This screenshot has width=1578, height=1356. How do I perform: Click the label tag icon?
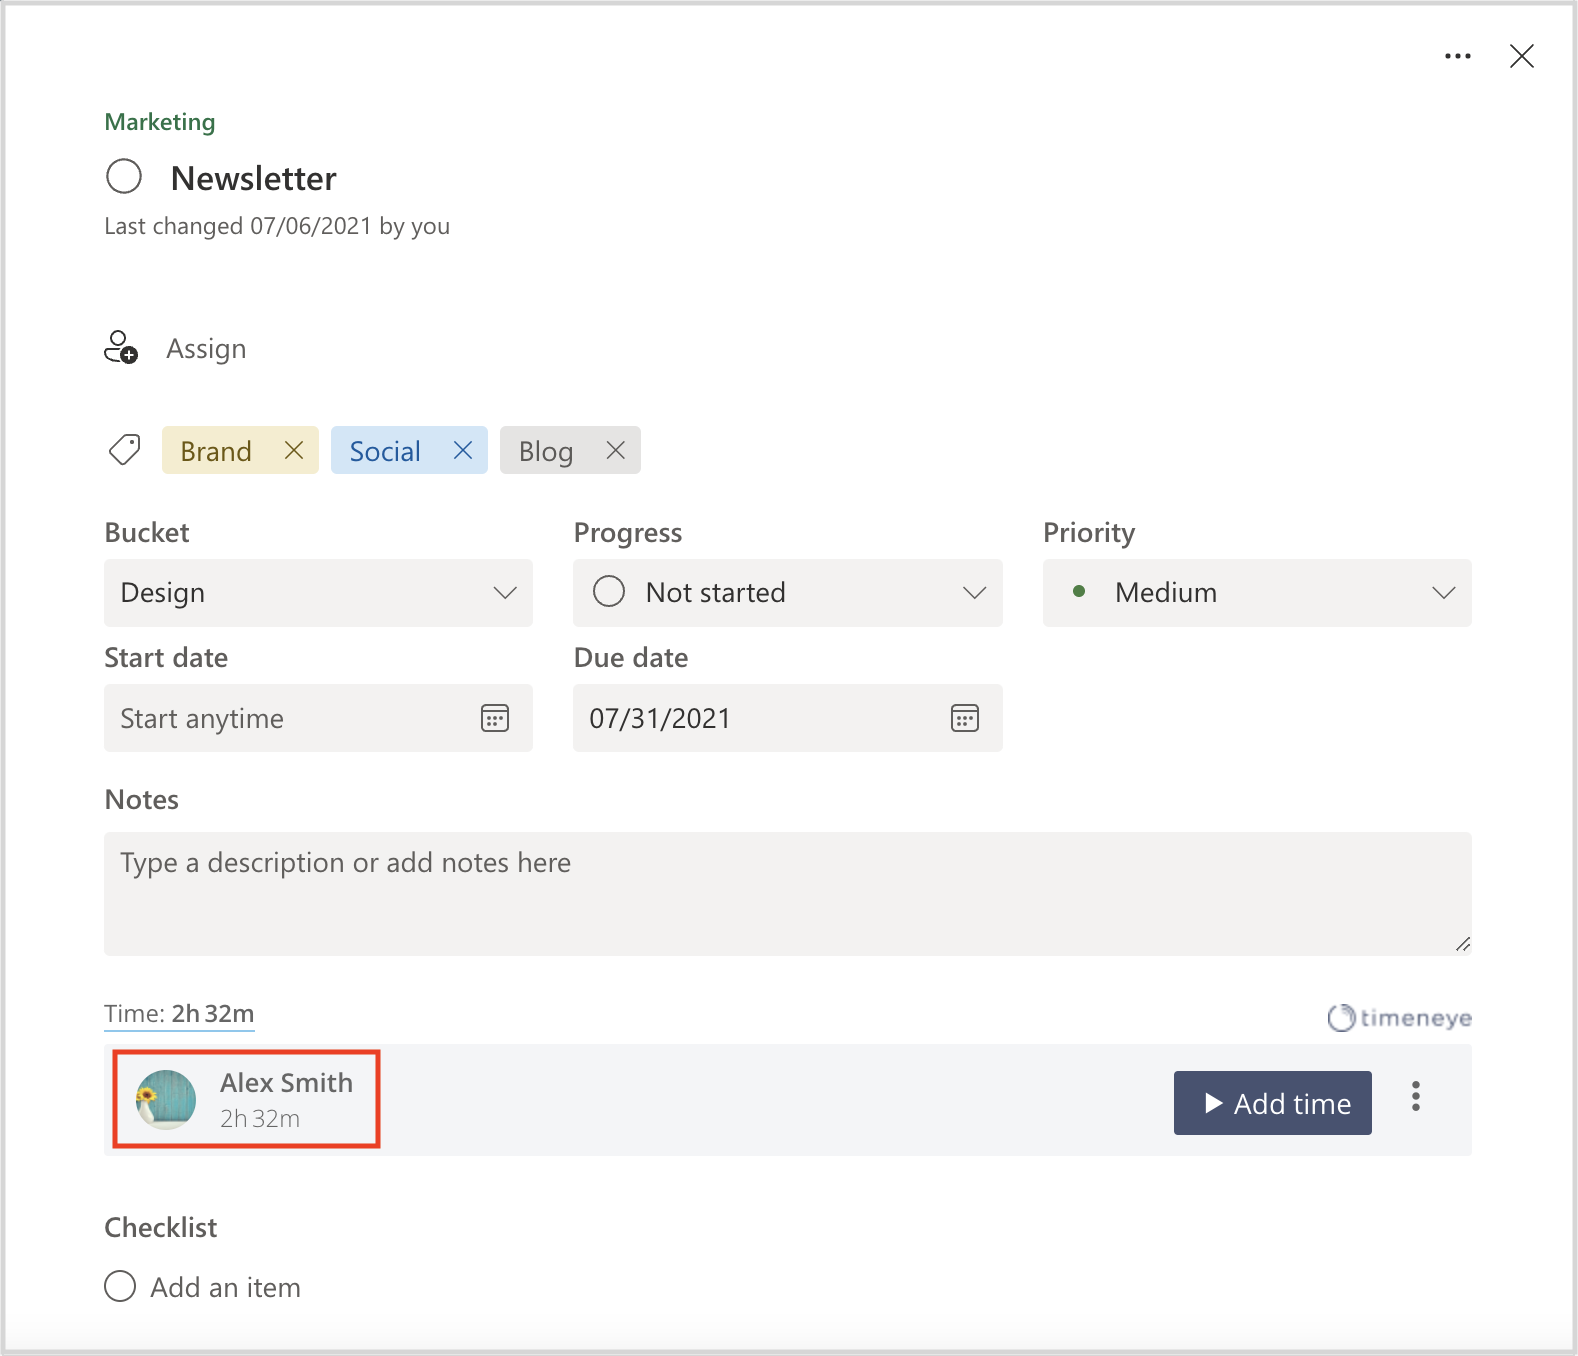pyautogui.click(x=124, y=450)
